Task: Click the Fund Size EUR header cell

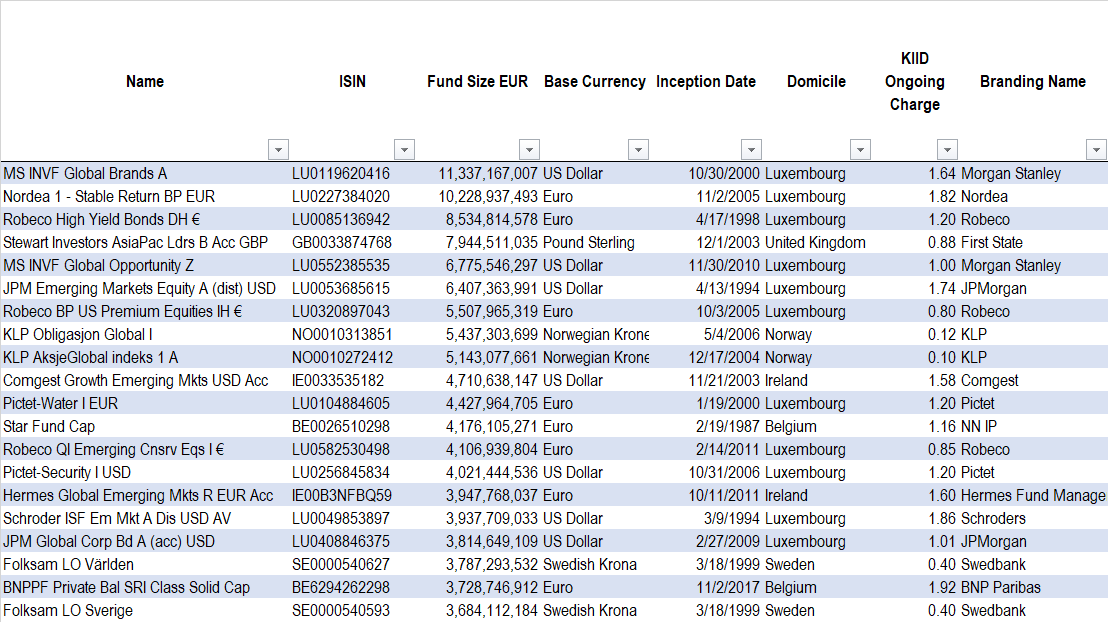Action: tap(477, 82)
